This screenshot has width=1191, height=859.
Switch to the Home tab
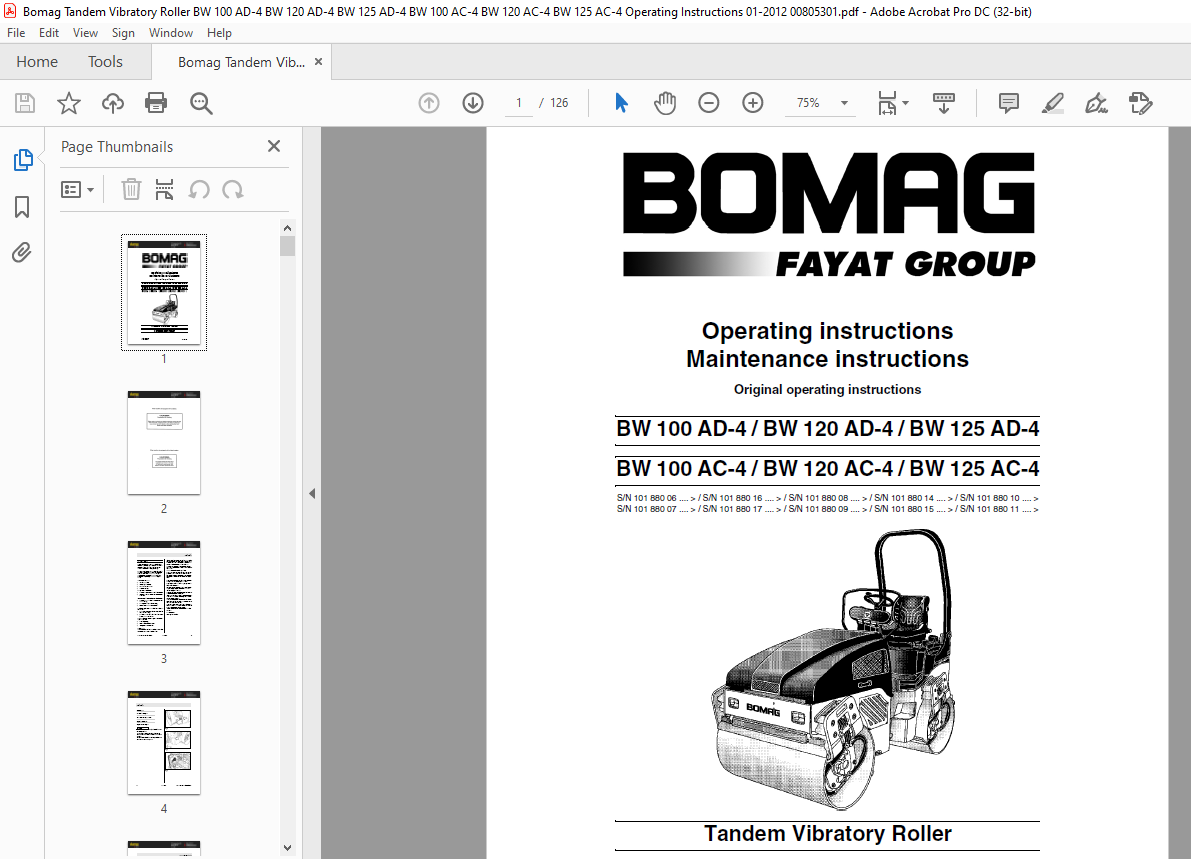[36, 62]
